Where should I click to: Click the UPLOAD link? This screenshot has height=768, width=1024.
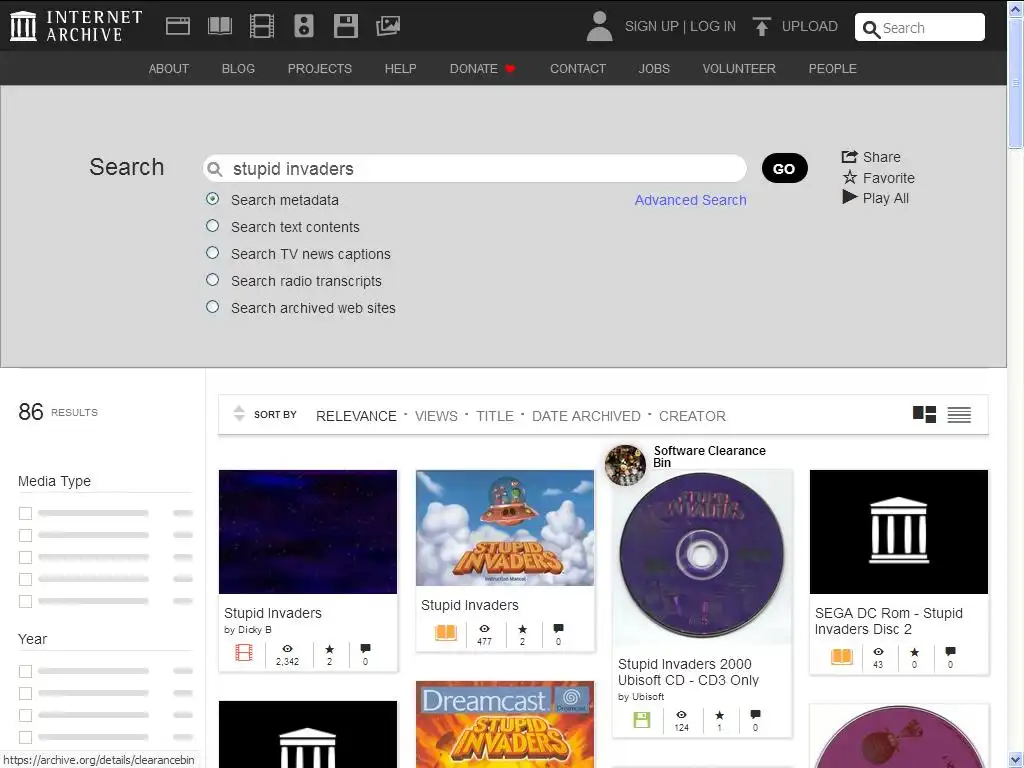point(809,26)
